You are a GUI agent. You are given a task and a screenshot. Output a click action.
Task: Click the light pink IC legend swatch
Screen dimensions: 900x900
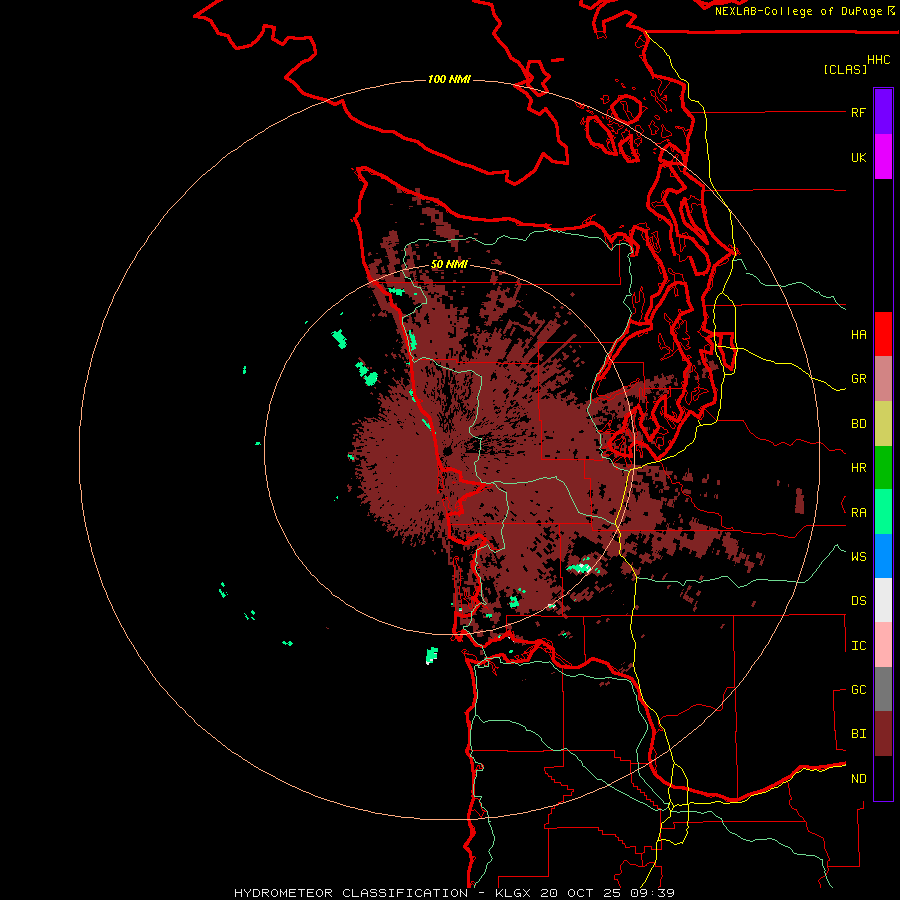883,645
